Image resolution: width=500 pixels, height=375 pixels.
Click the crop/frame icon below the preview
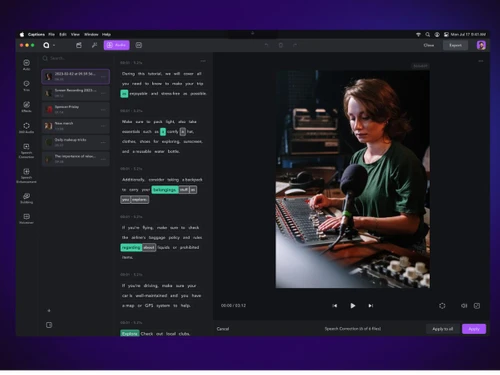[442, 306]
